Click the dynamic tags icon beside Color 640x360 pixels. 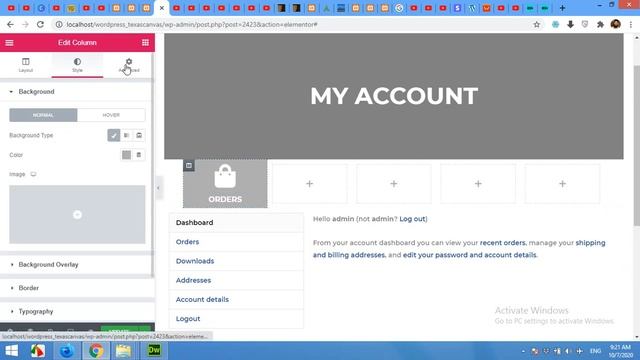click(x=139, y=155)
